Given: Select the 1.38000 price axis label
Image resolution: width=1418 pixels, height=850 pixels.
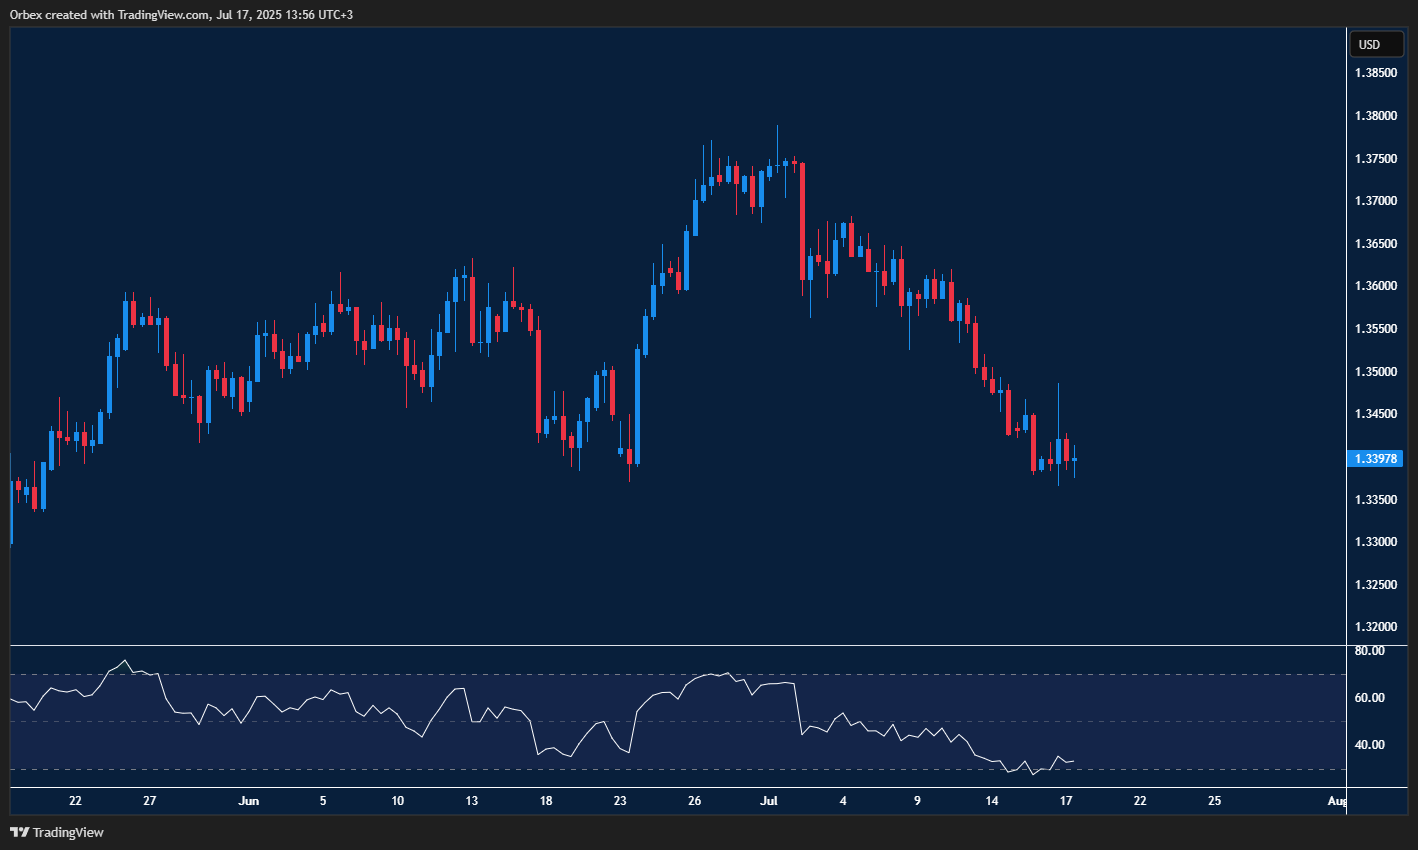Looking at the screenshot, I should tap(1375, 116).
